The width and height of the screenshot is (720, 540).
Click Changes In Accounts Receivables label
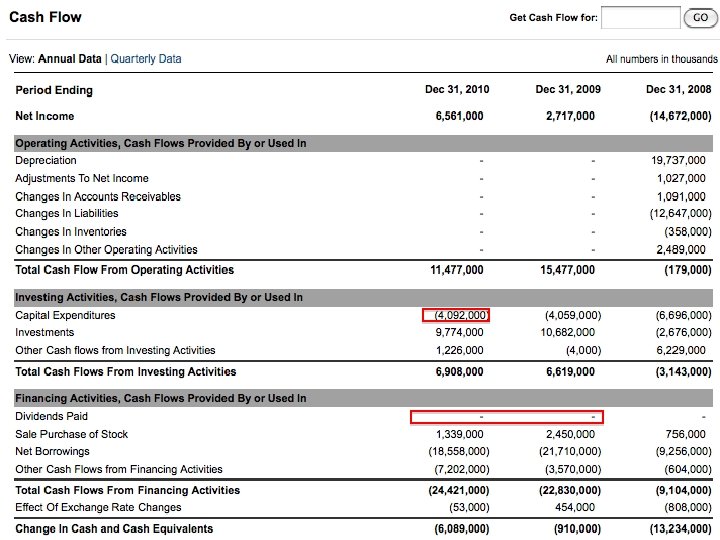[98, 197]
